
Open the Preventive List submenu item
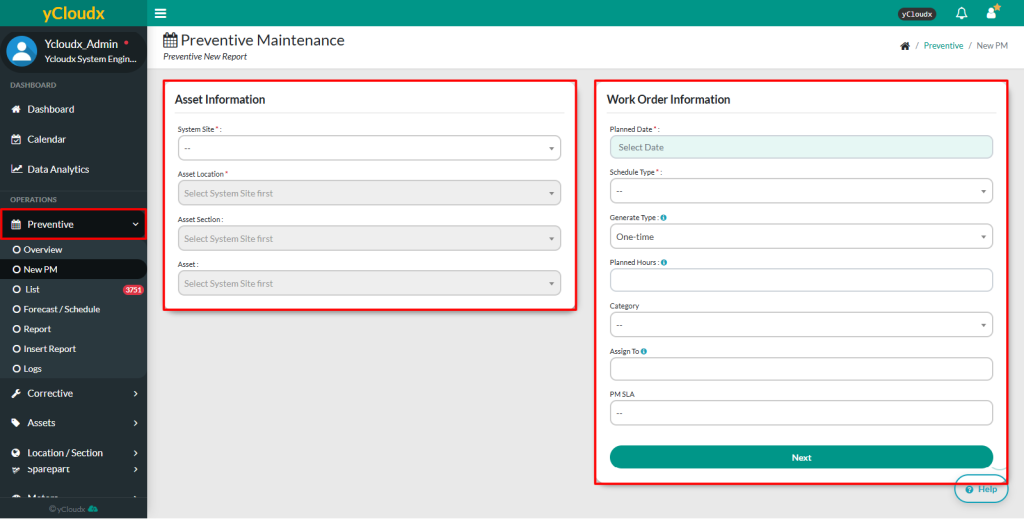[x=73, y=289]
